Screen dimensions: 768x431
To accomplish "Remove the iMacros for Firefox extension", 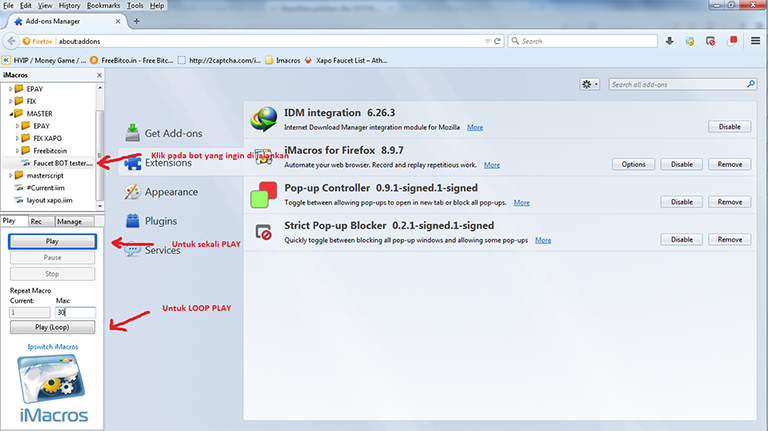I will [729, 164].
